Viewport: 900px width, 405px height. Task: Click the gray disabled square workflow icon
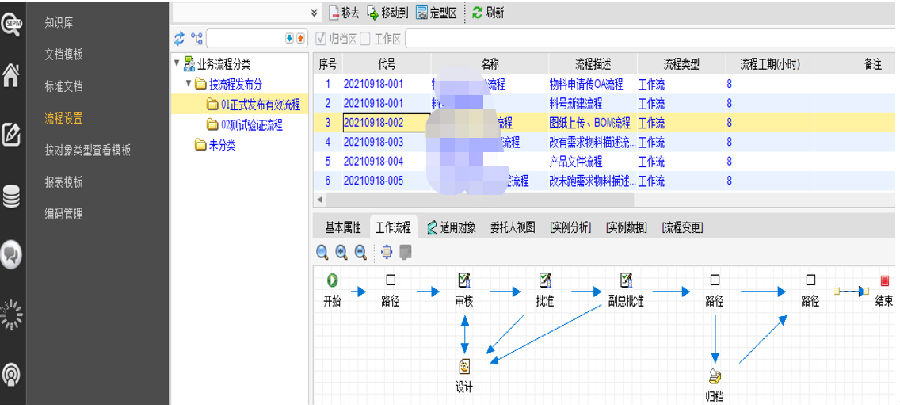(x=406, y=251)
